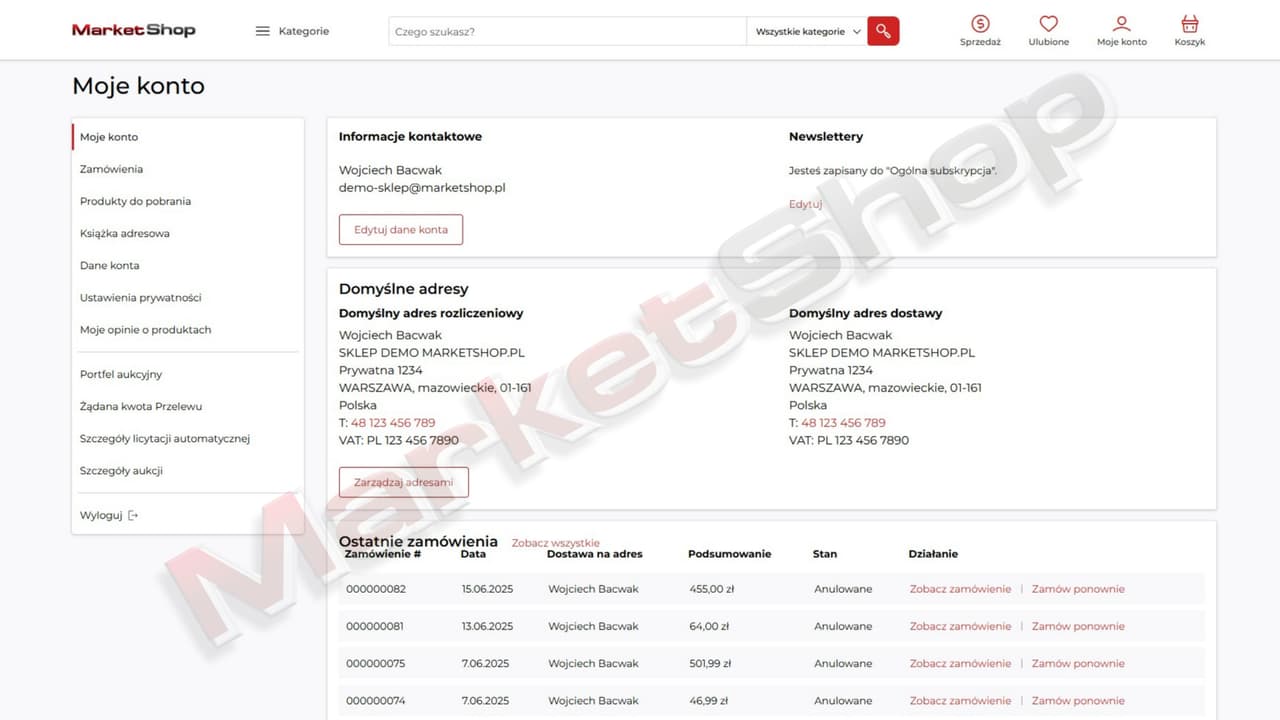Screen dimensions: 1280x720
Task: Reorder 000000081 with Zamów ponownie
Action: [x=1078, y=626]
